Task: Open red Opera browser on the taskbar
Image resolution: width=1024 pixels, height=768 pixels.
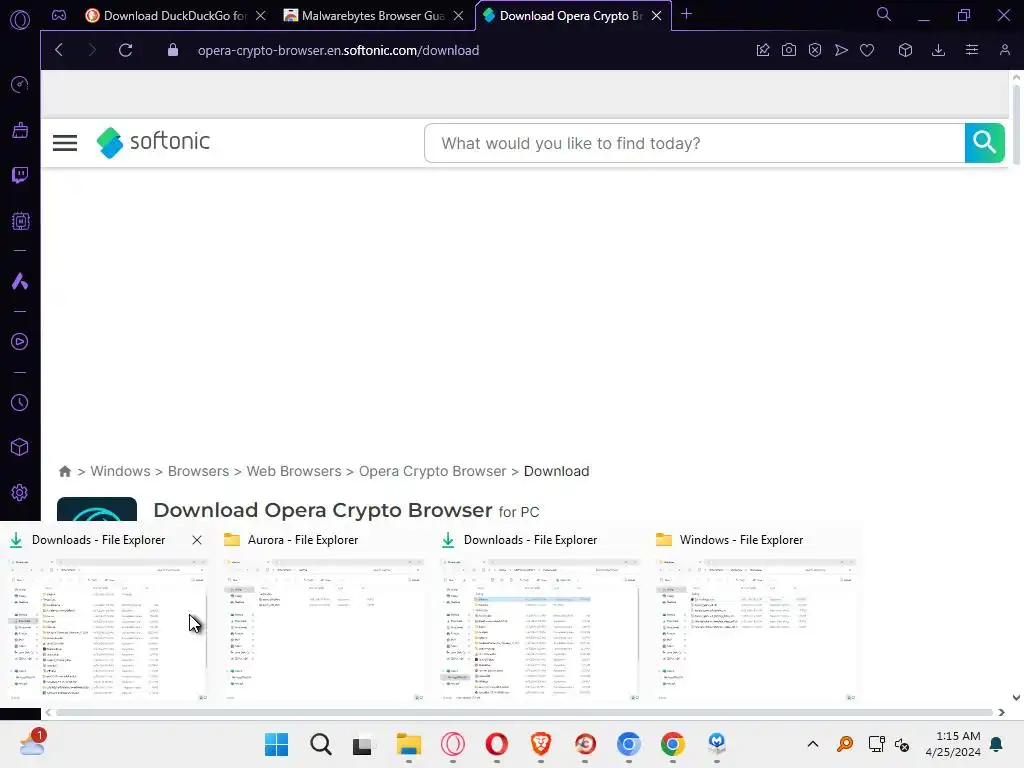Action: (497, 744)
